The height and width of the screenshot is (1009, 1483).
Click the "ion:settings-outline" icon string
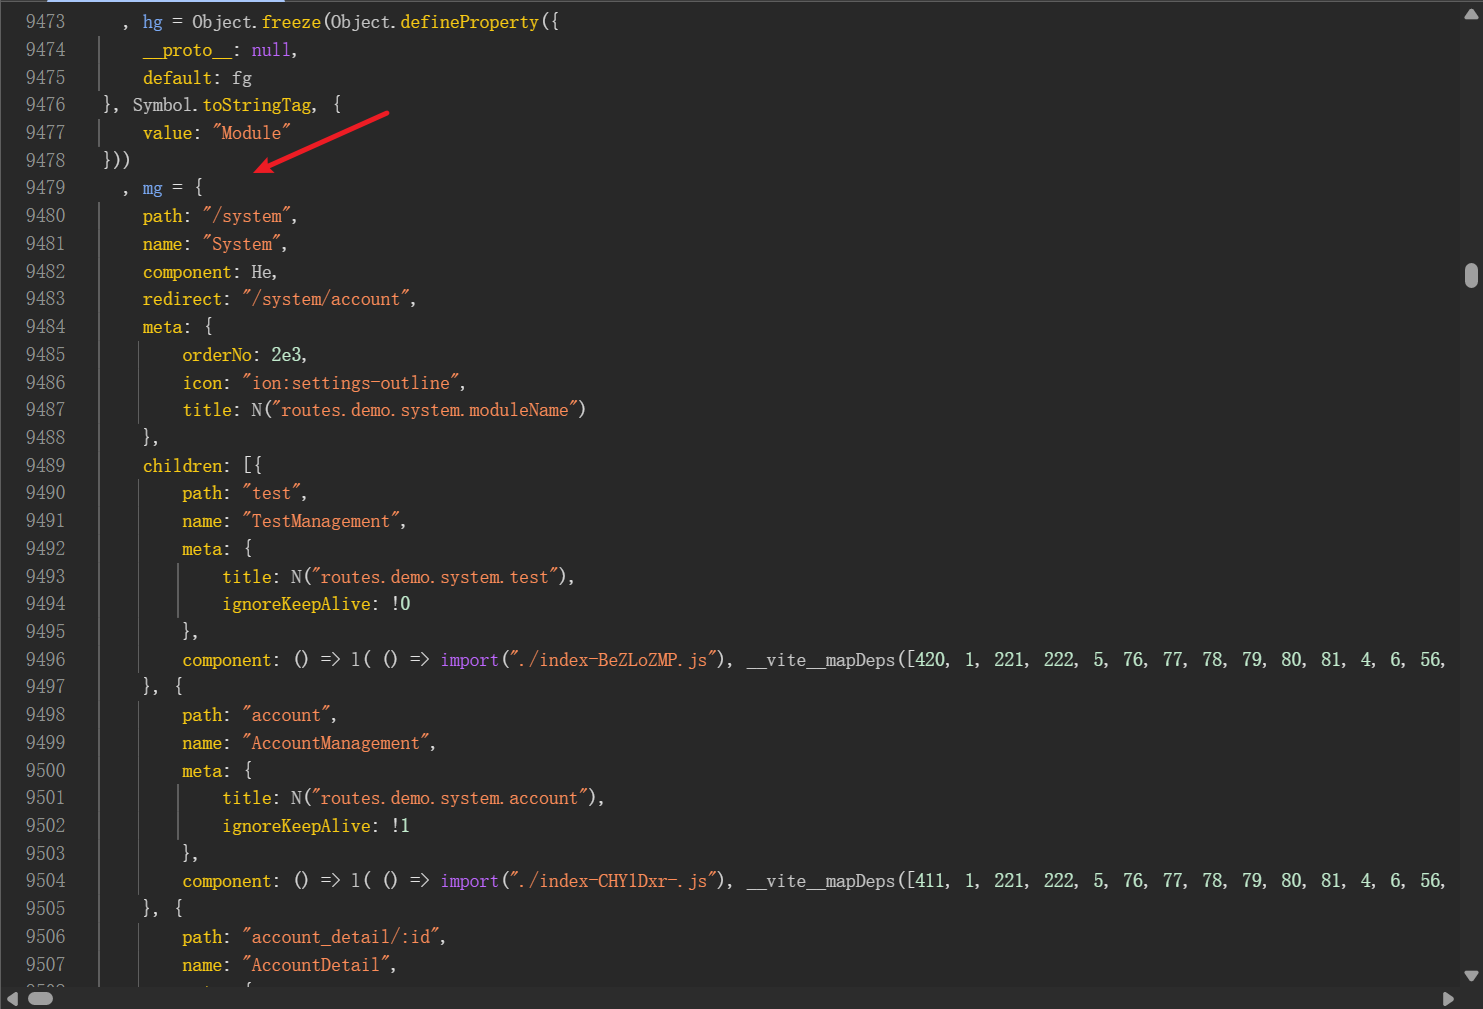[x=351, y=383]
